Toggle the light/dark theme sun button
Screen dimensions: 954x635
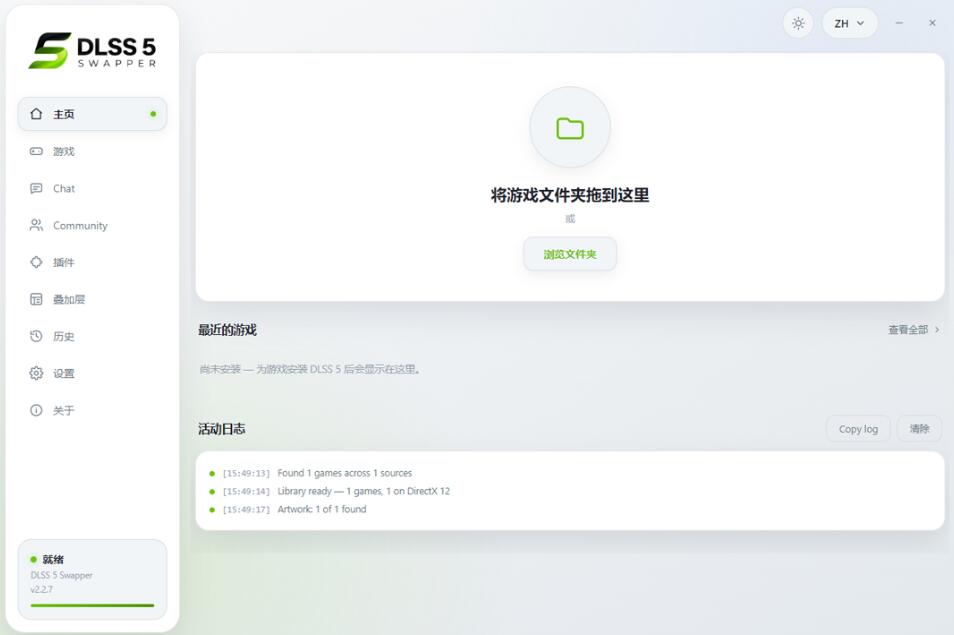pos(798,23)
